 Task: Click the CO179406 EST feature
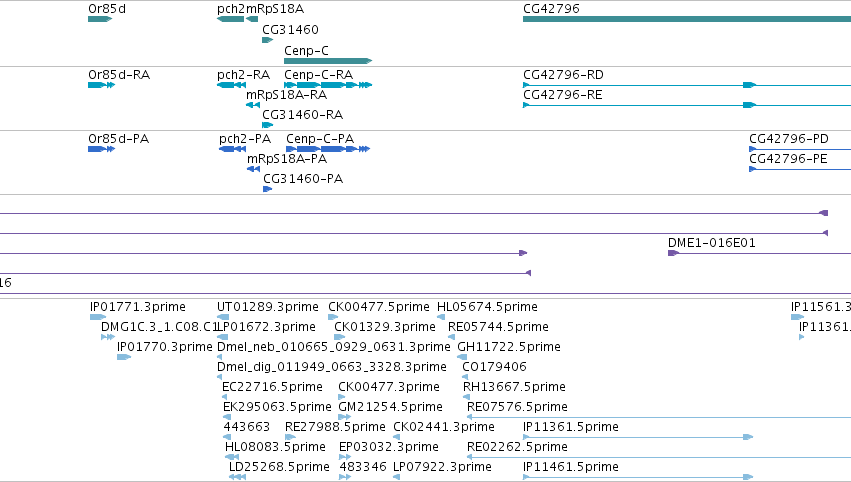(465, 377)
